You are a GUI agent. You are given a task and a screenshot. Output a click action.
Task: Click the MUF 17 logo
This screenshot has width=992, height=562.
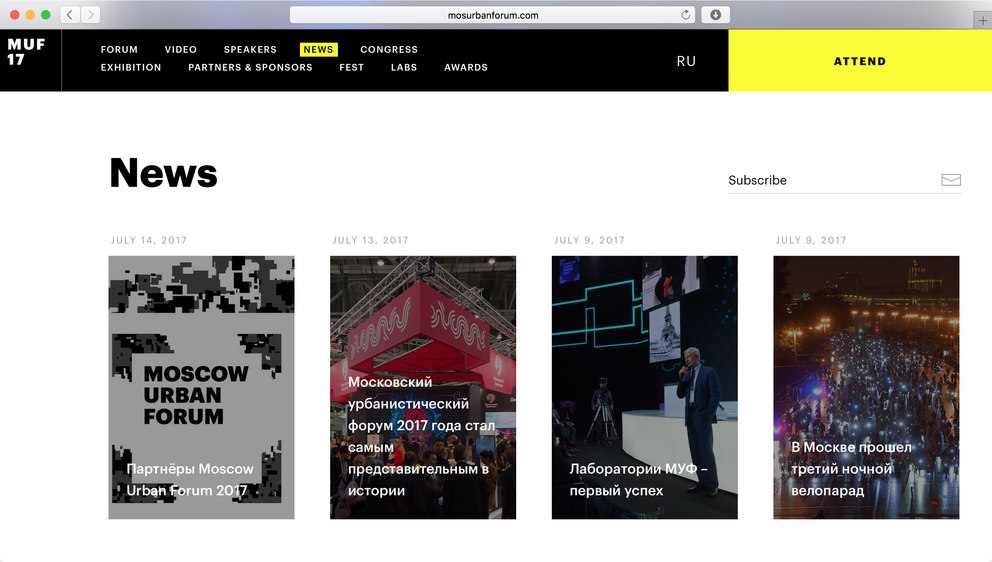click(26, 52)
